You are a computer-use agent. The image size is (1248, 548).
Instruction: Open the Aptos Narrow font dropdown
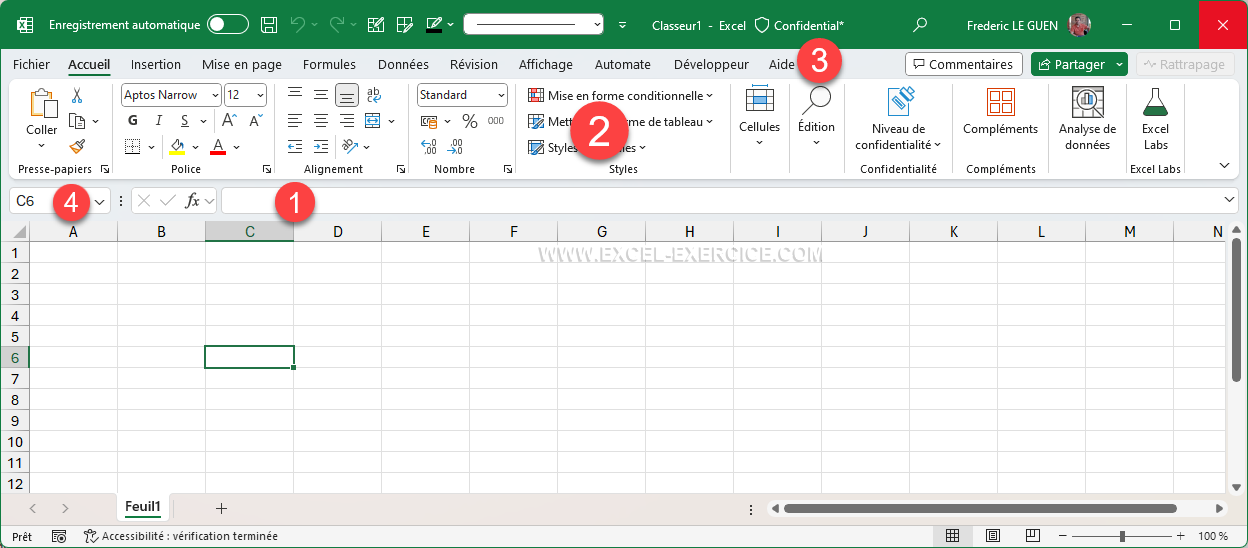click(215, 95)
